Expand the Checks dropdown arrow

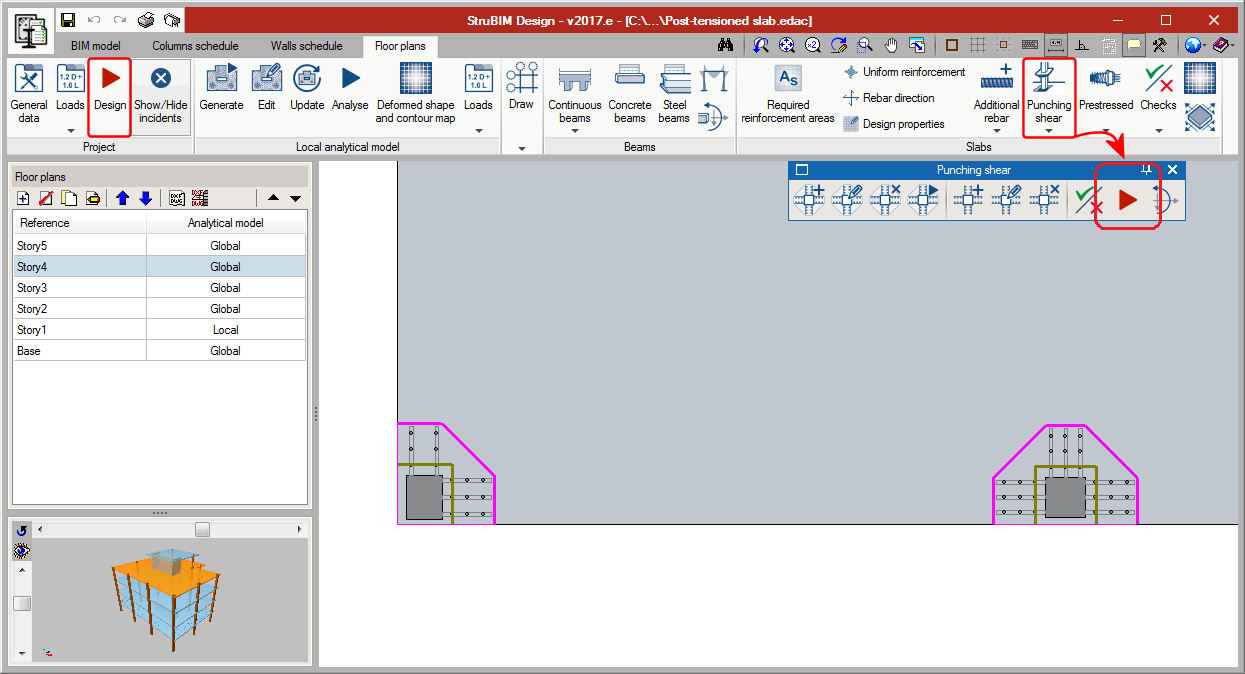coord(1159,131)
